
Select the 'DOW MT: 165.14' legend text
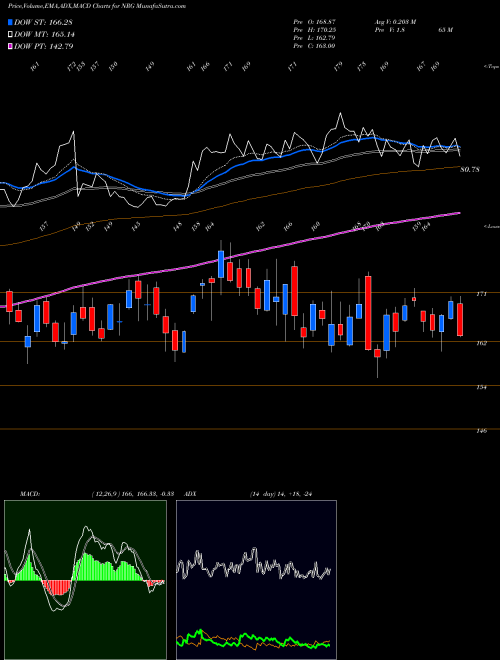coord(44,35)
